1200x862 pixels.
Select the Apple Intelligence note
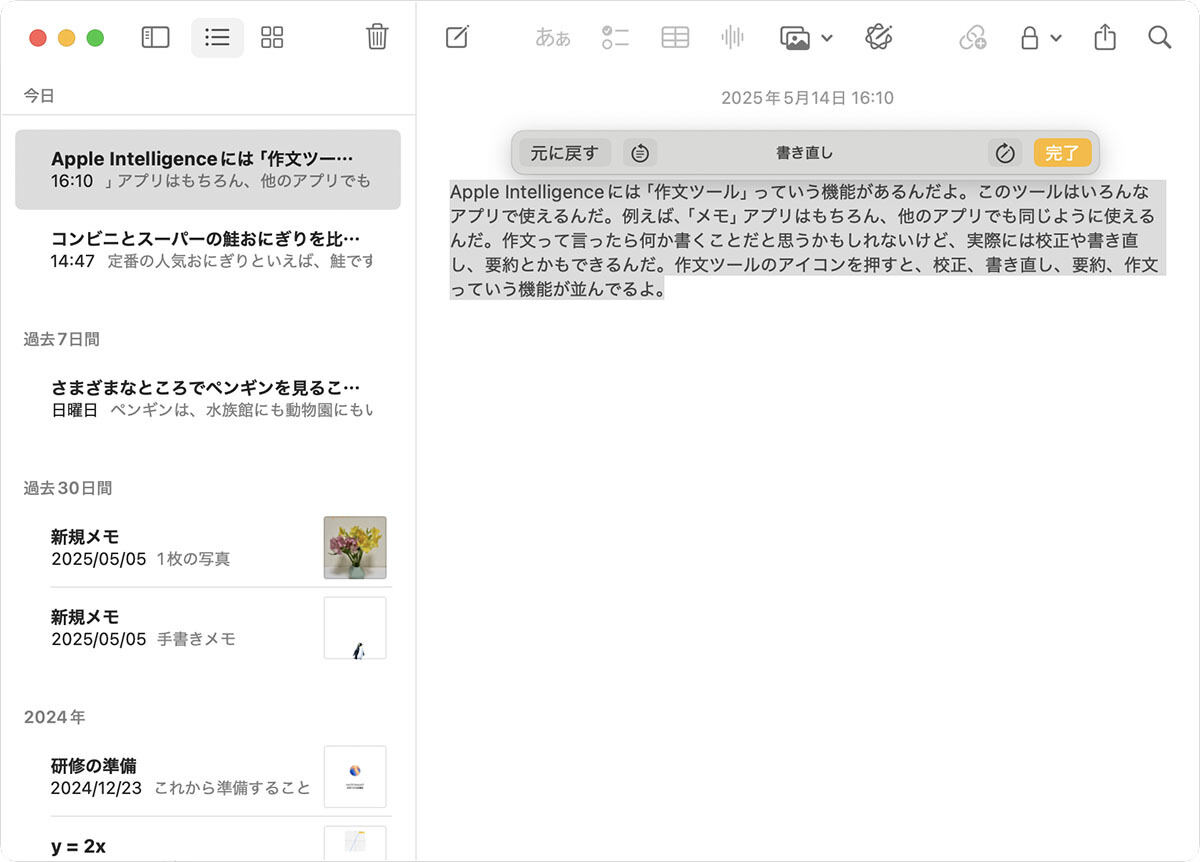tap(208, 169)
